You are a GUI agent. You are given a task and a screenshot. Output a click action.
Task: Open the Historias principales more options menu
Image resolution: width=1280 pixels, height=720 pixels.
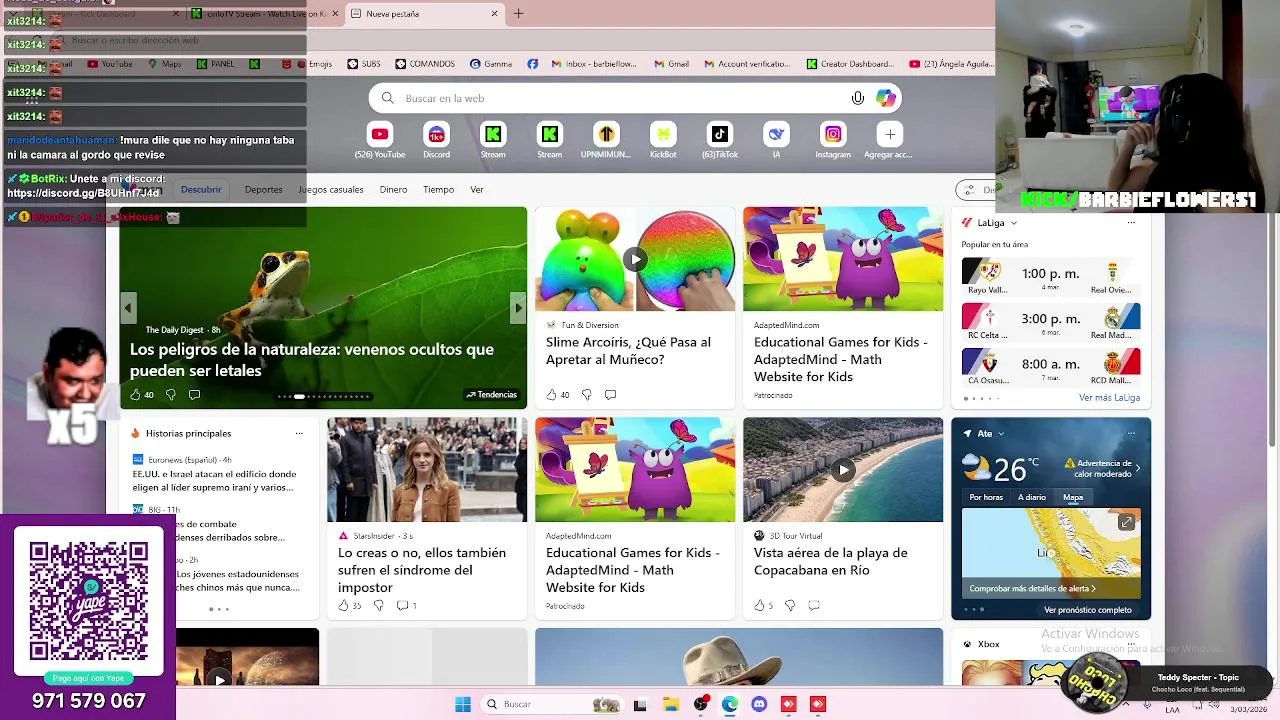click(299, 434)
